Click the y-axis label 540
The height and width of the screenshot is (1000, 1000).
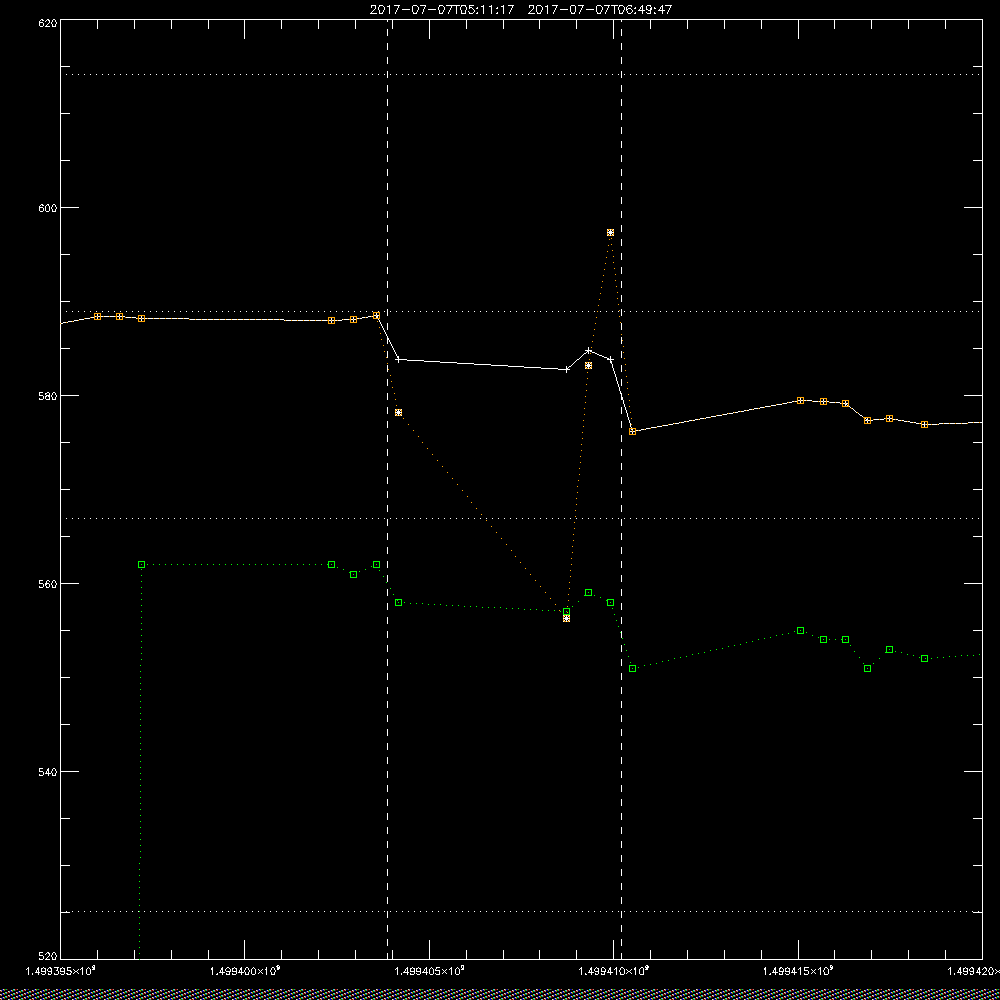pyautogui.click(x=48, y=771)
